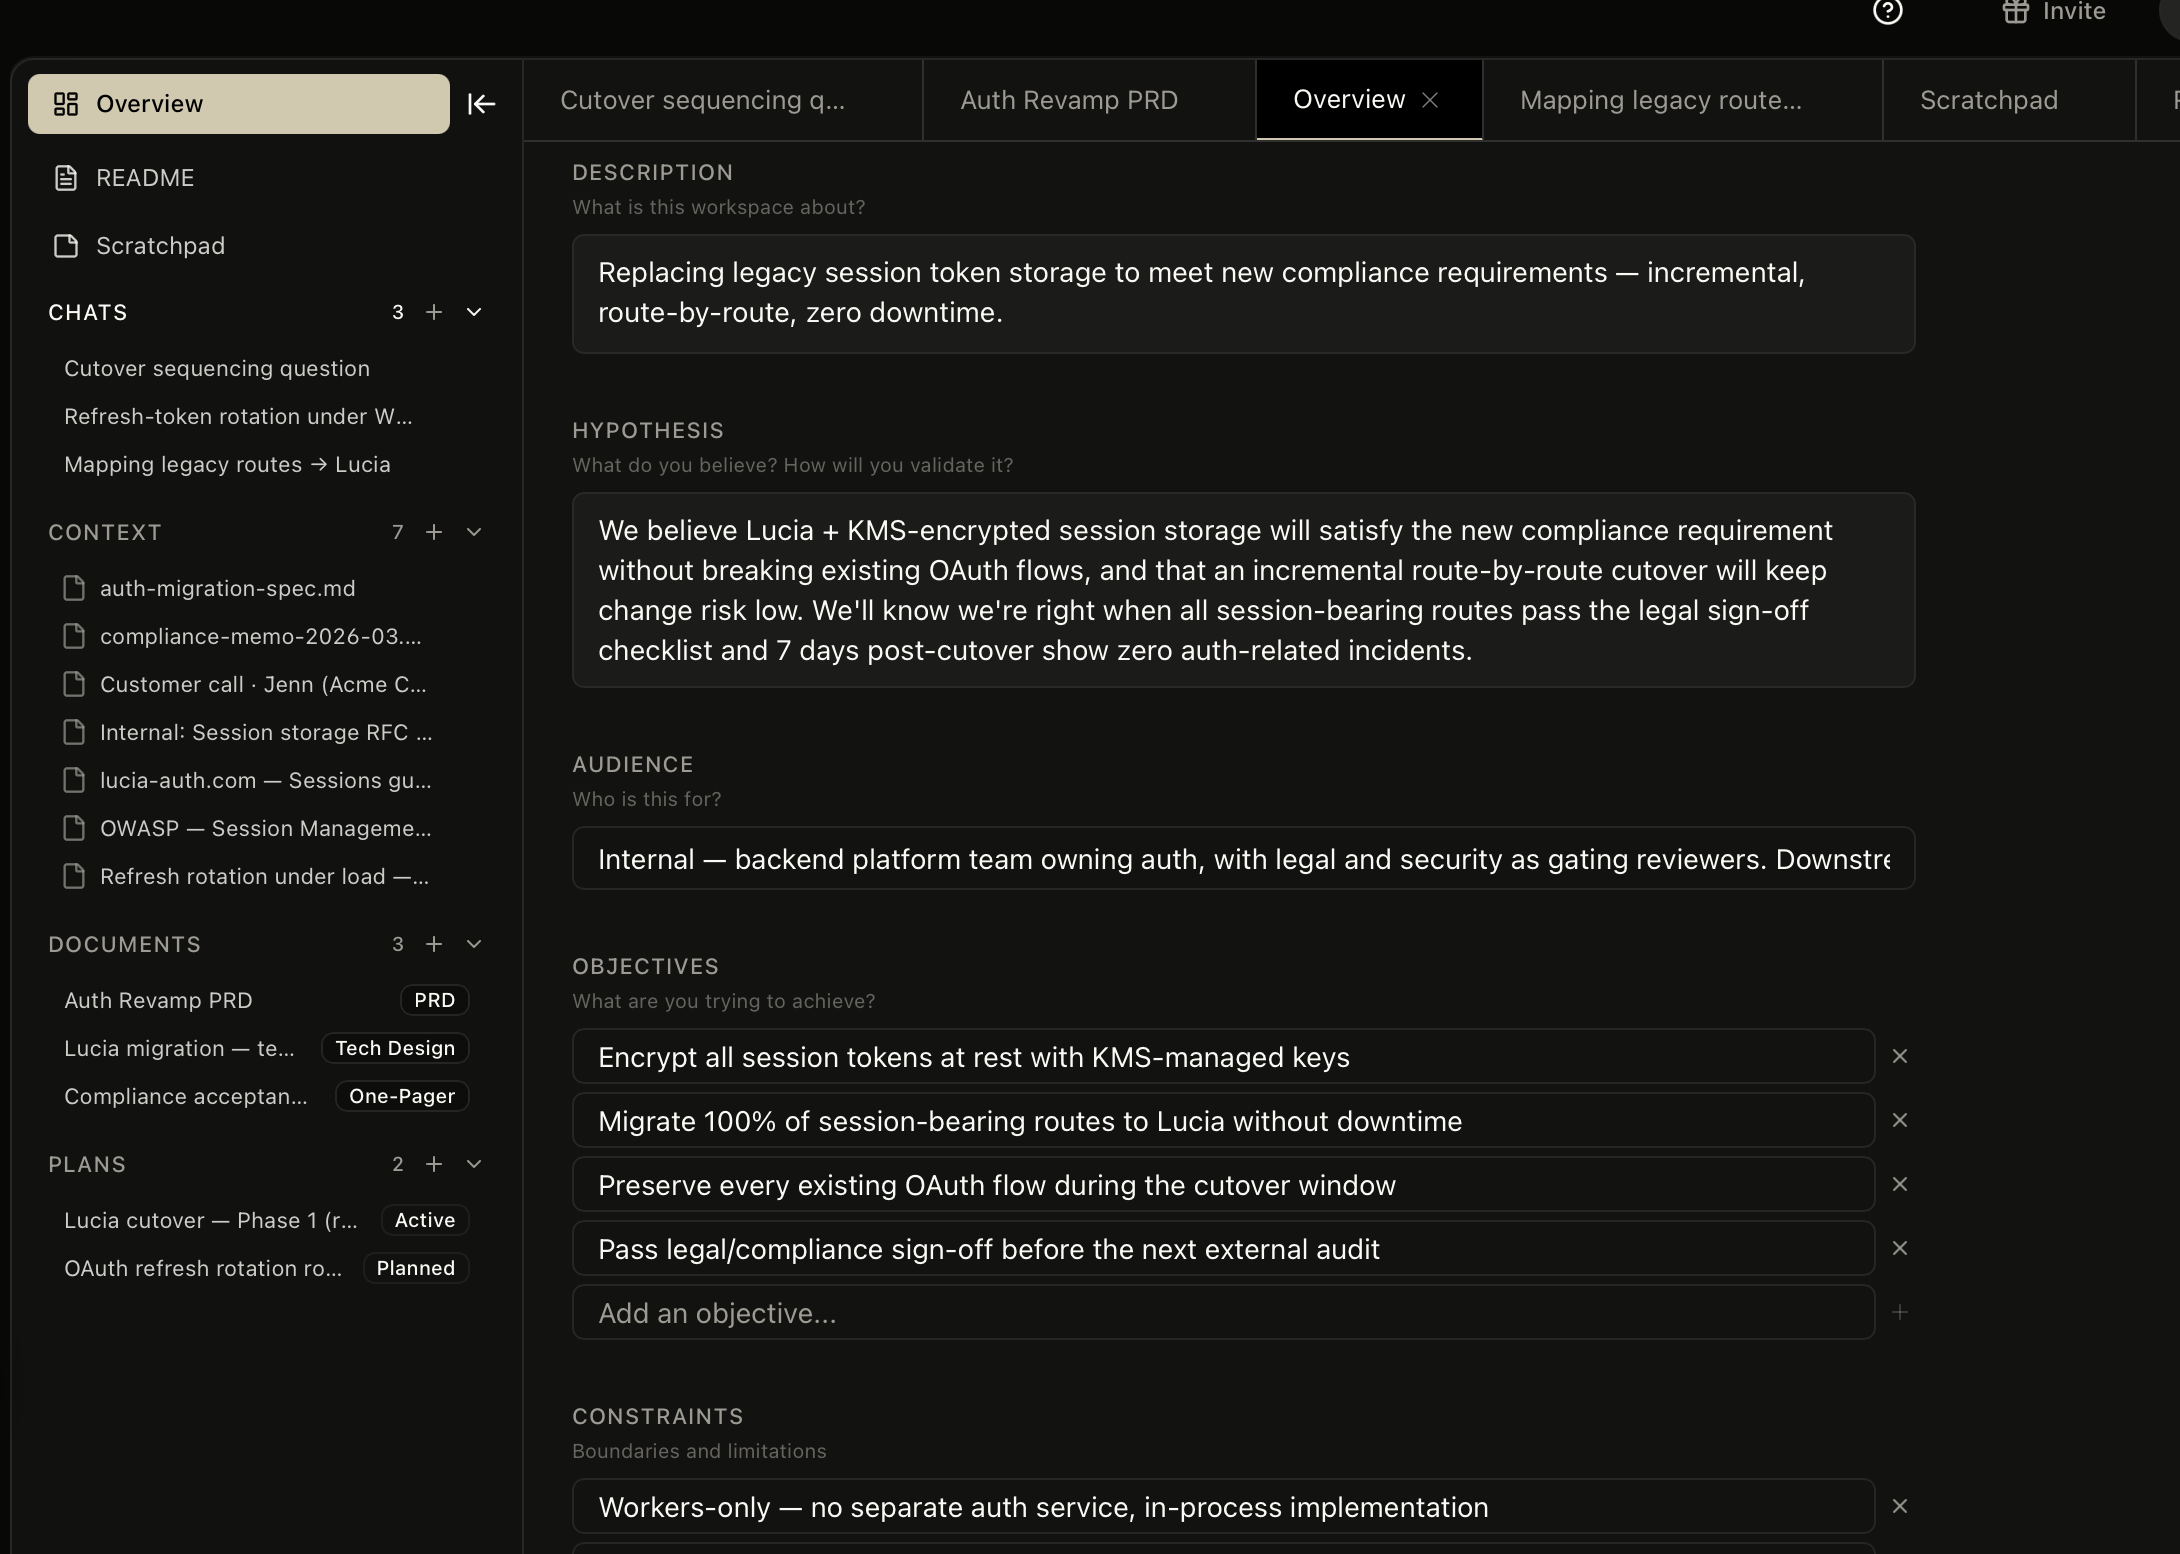Click the Overview grid icon in the sidebar
Image resolution: width=2180 pixels, height=1554 pixels.
pos(65,103)
